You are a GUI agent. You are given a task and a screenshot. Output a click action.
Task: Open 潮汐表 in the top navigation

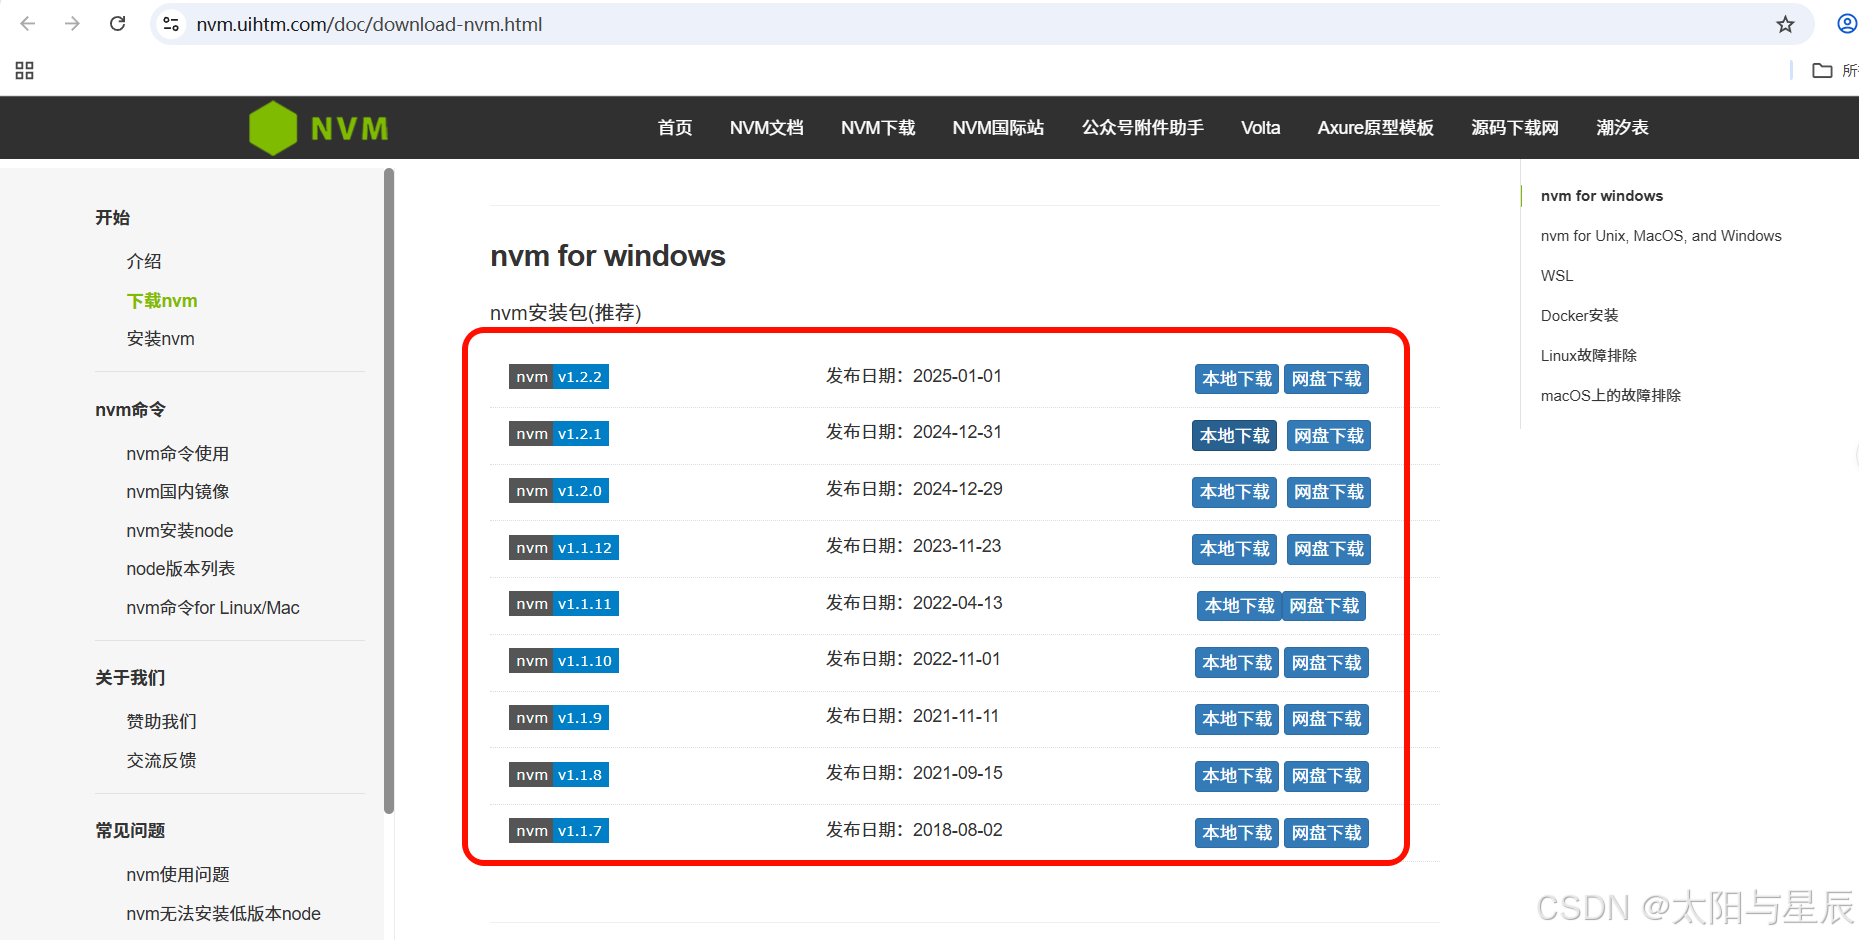click(1622, 128)
